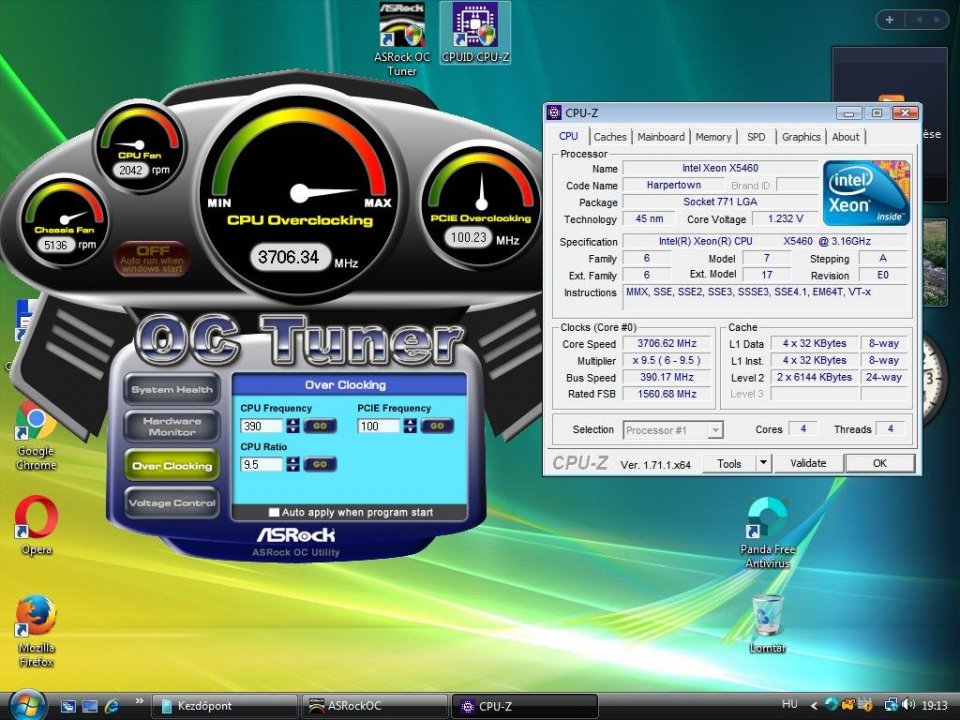Click the Core Speed value 3706.62 MHz

point(667,344)
